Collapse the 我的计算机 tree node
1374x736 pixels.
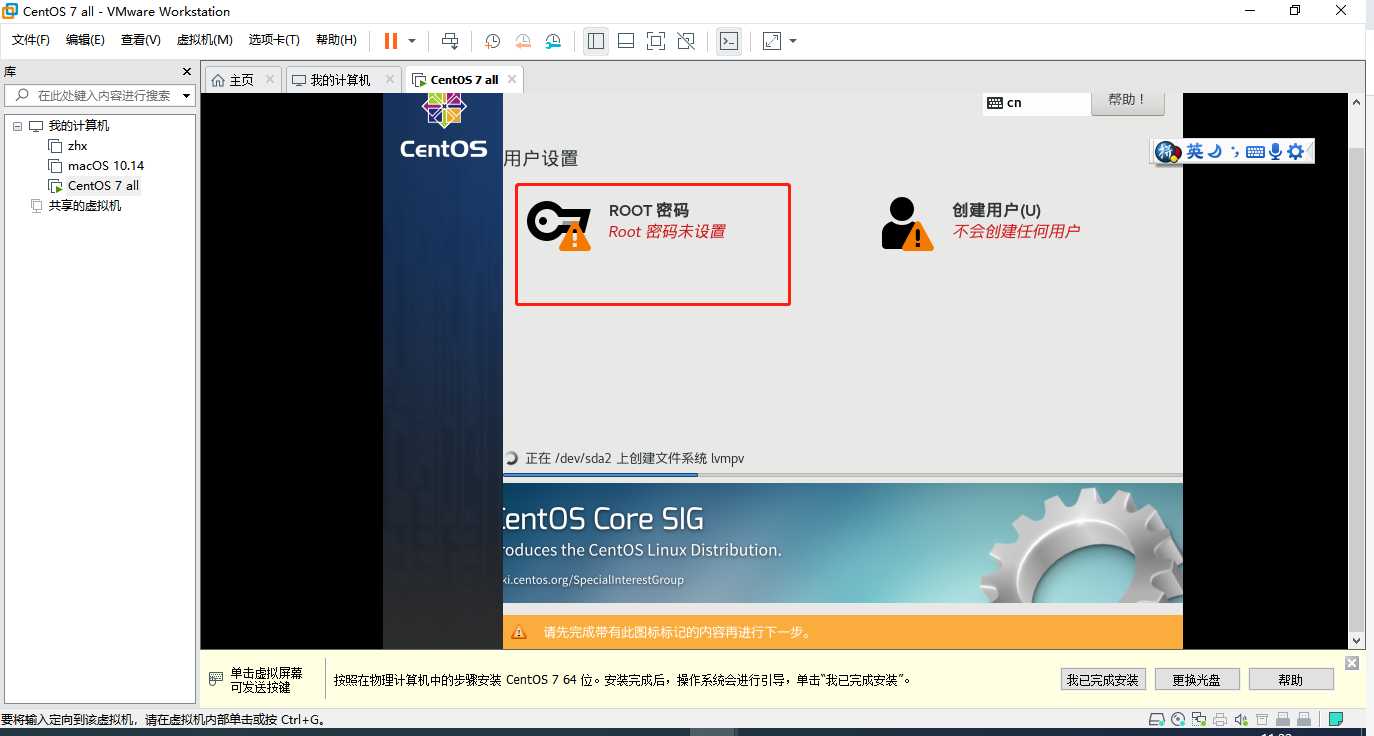pos(17,126)
